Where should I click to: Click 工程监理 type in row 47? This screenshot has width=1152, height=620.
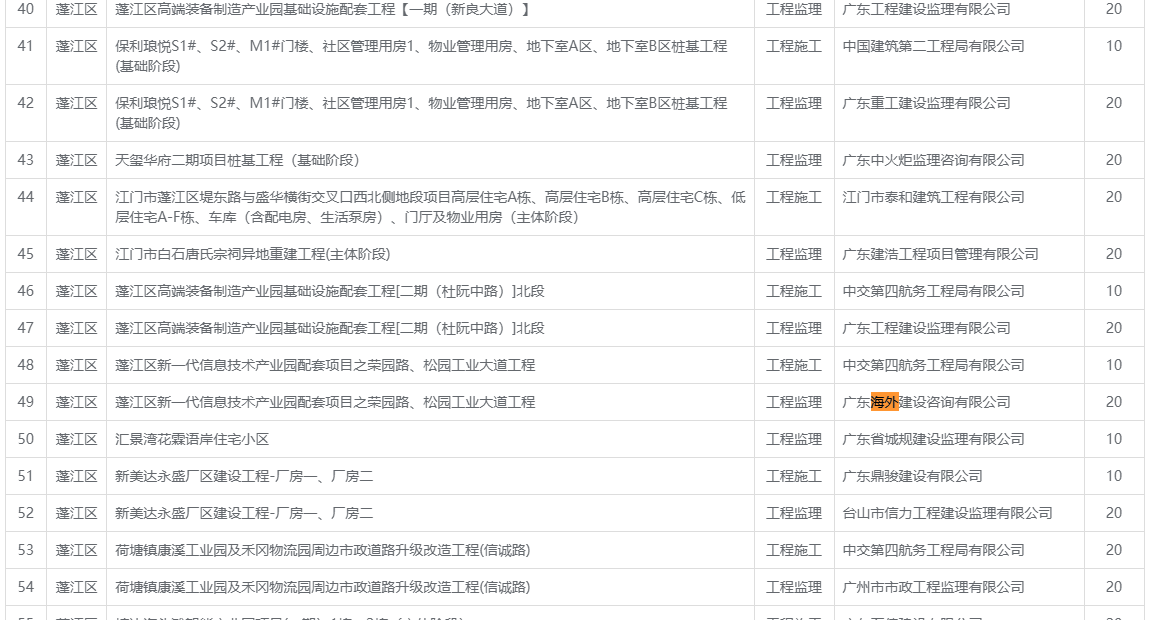tap(794, 328)
